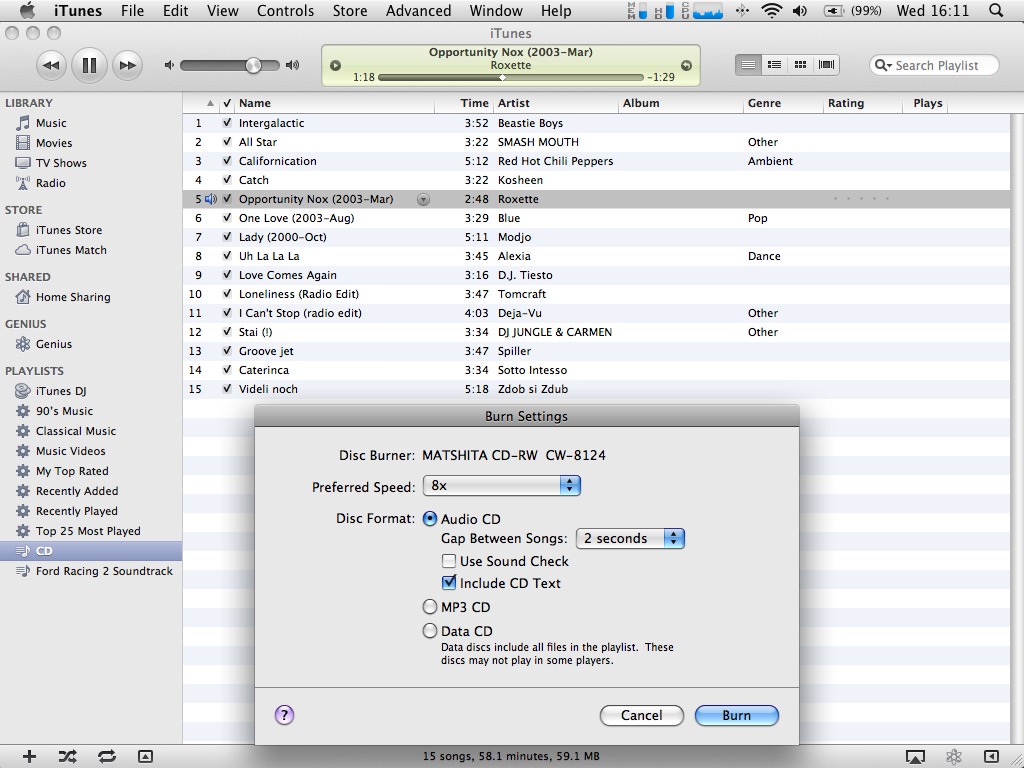This screenshot has width=1024, height=768.
Task: Skip back to the previous track
Action: pyautogui.click(x=50, y=65)
